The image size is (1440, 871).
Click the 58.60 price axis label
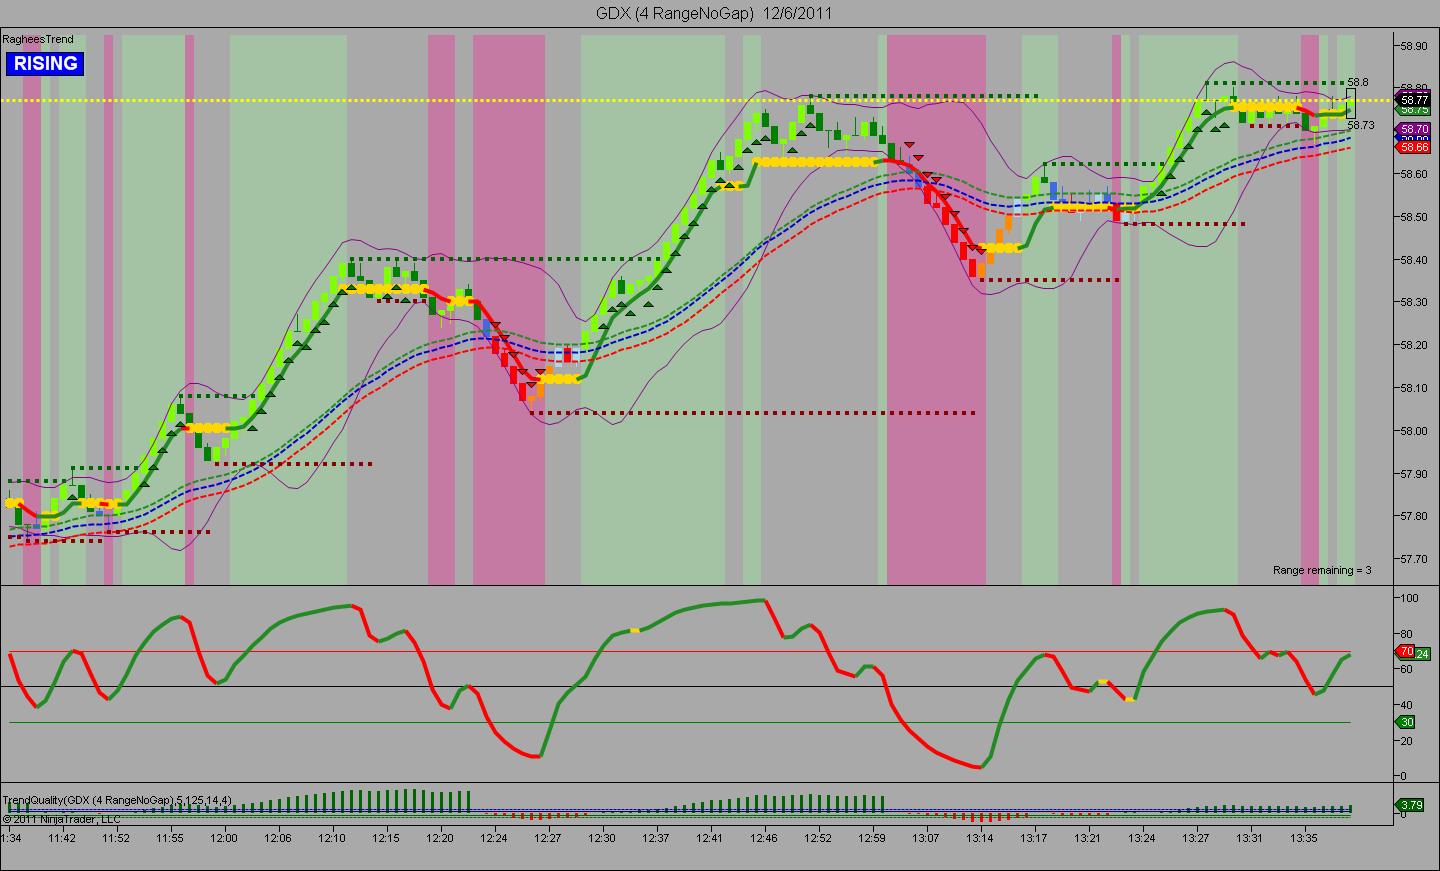(1414, 174)
